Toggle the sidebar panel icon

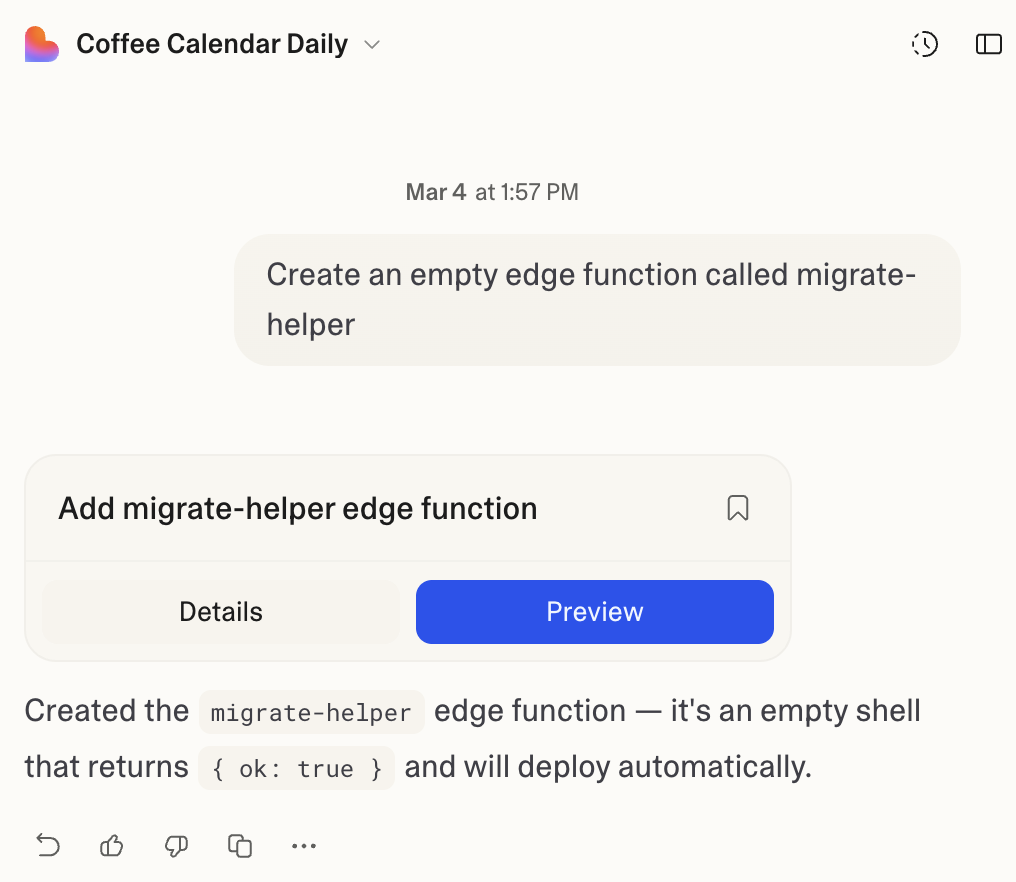(988, 44)
